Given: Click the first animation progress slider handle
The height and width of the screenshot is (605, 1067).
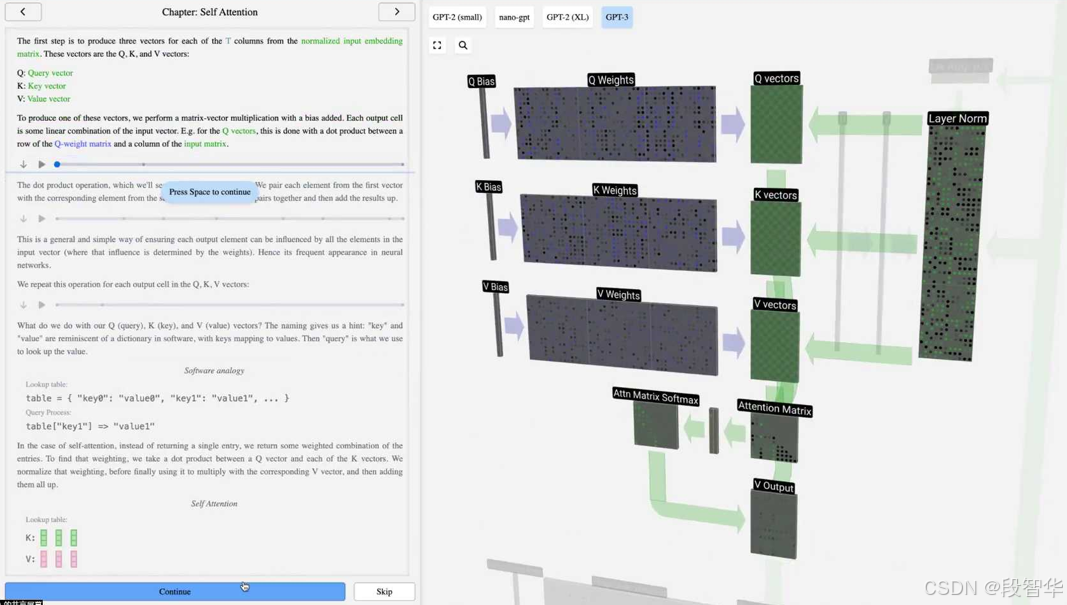Looking at the screenshot, I should 57,164.
